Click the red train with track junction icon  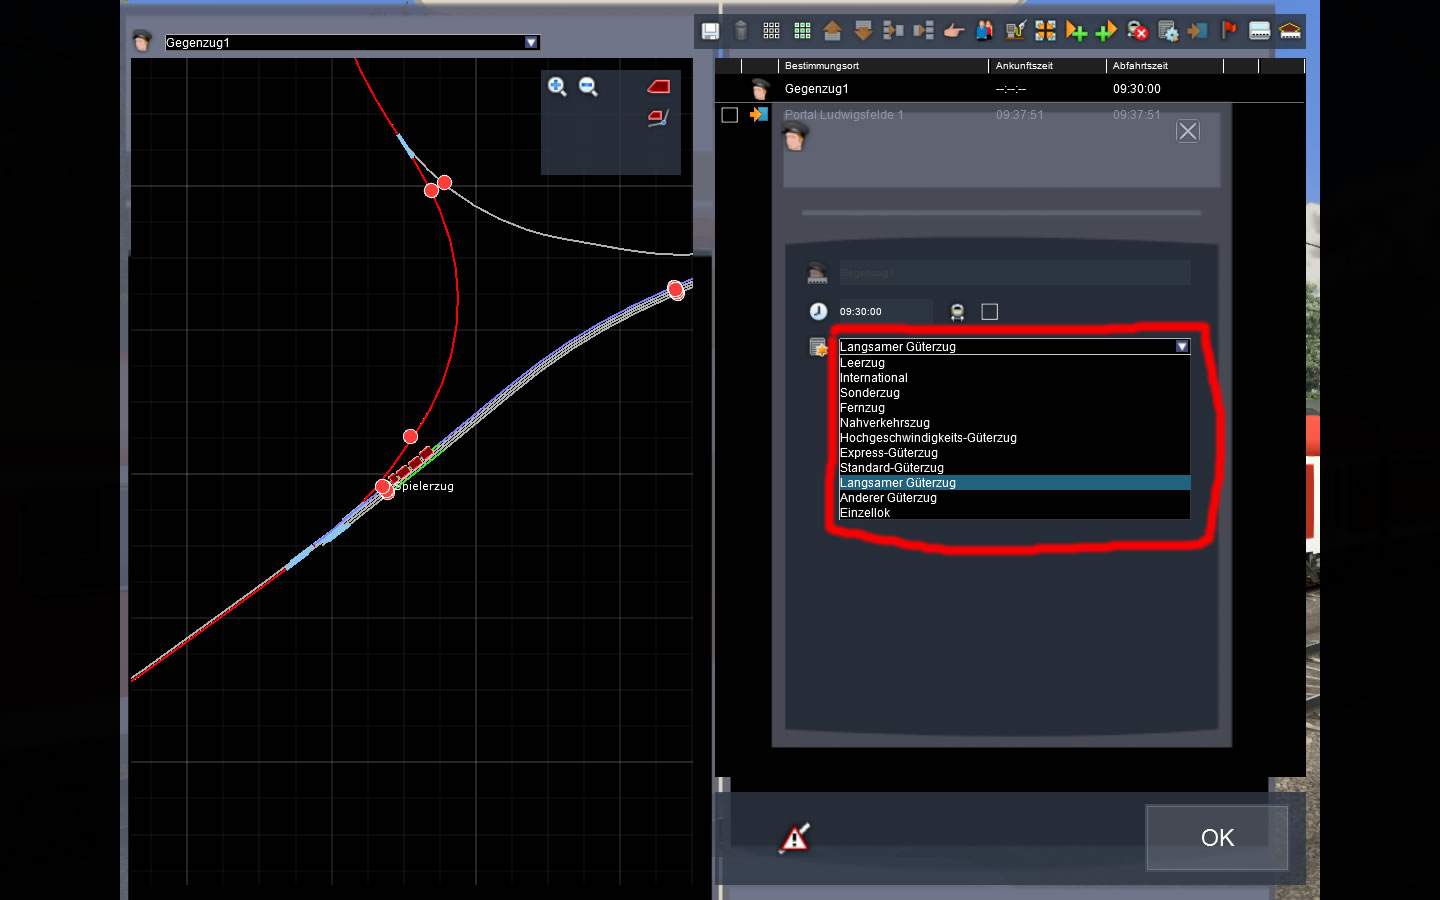coord(658,118)
